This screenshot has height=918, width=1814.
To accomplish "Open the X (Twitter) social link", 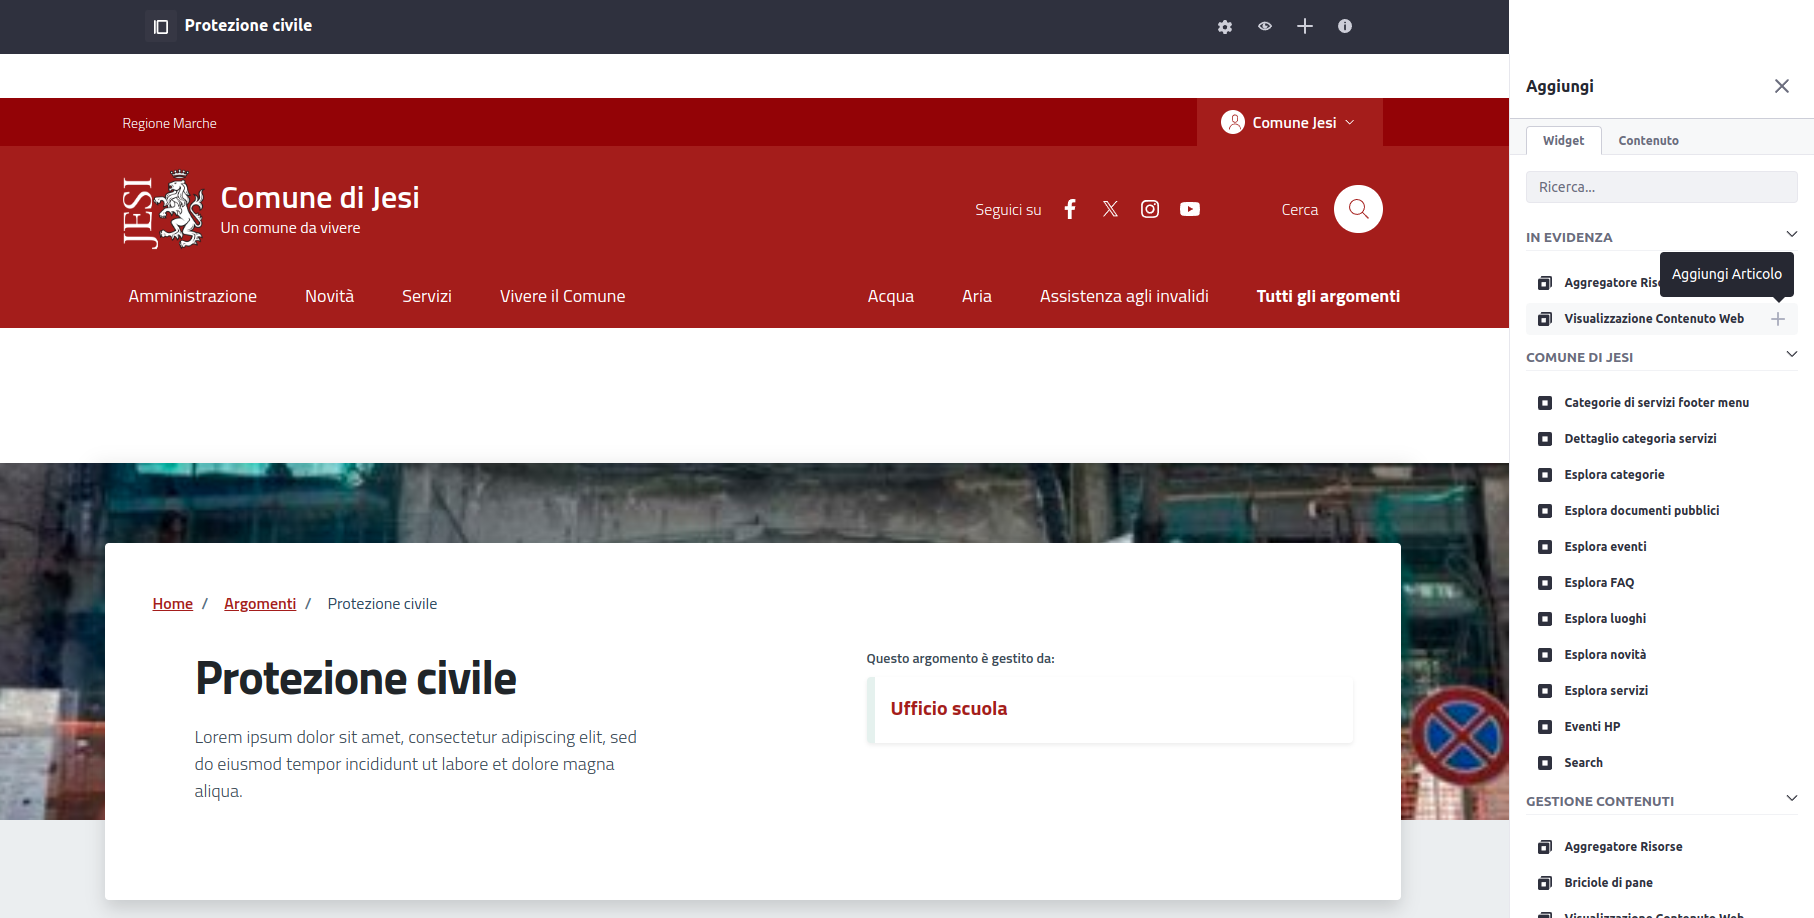I will [1110, 209].
